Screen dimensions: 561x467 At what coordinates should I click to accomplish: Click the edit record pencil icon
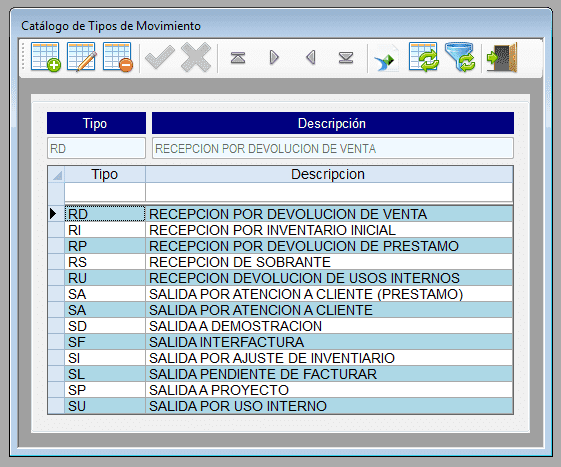[82, 57]
